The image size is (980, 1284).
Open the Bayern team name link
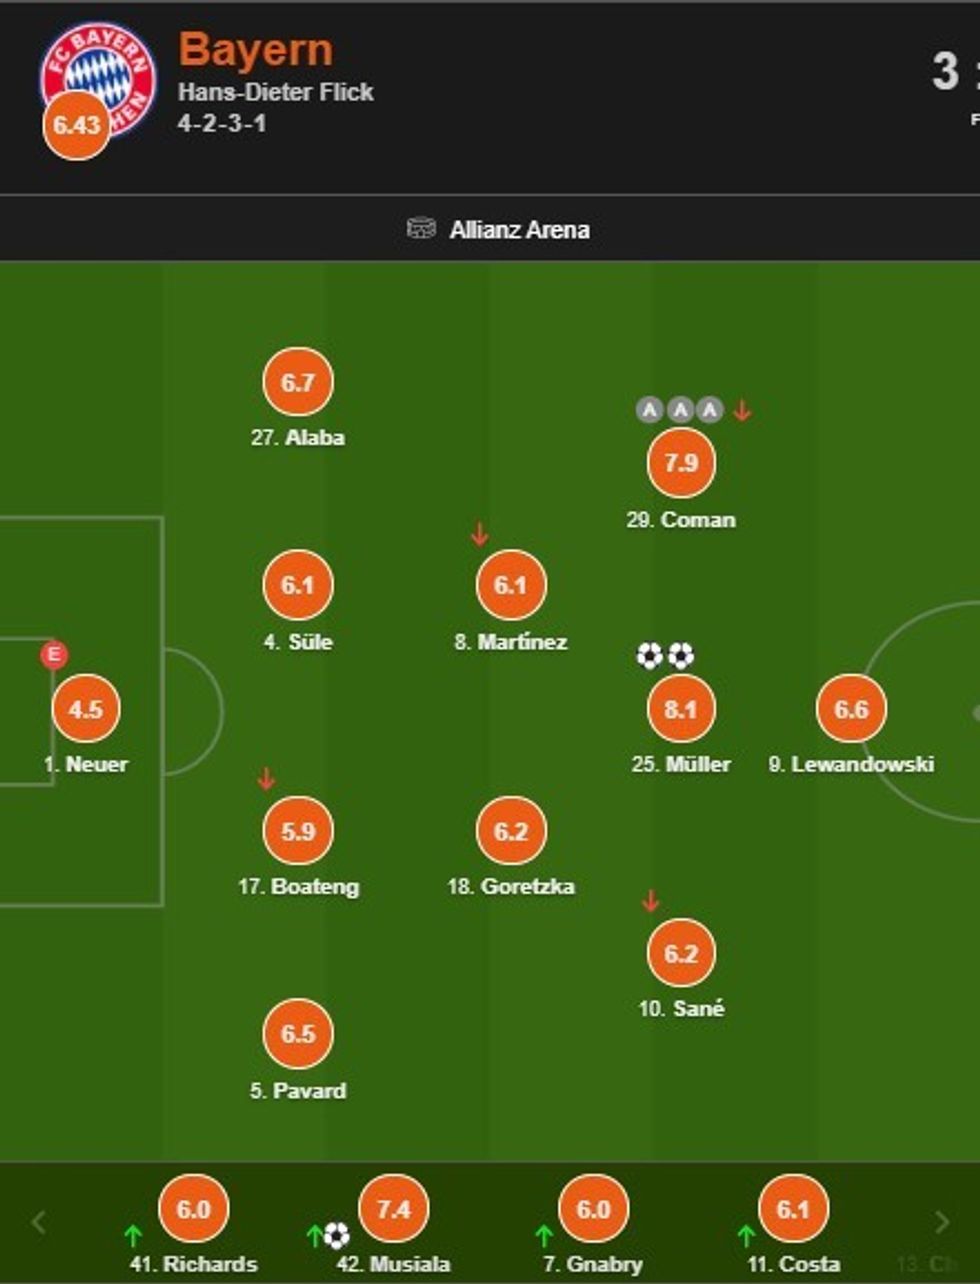pos(255,50)
